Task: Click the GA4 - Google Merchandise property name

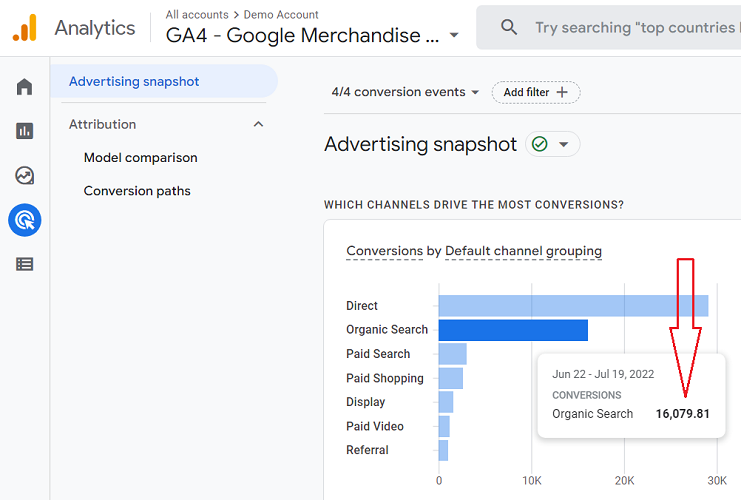Action: click(x=302, y=35)
